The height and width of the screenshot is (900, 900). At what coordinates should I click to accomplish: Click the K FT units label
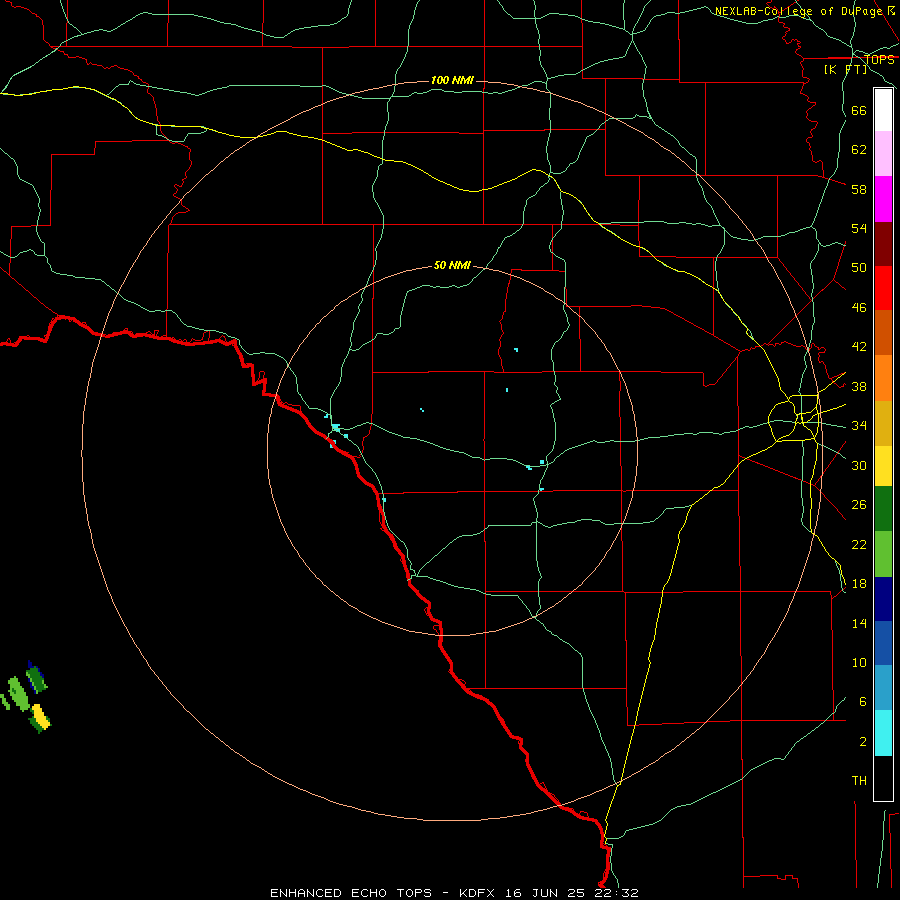click(x=845, y=69)
